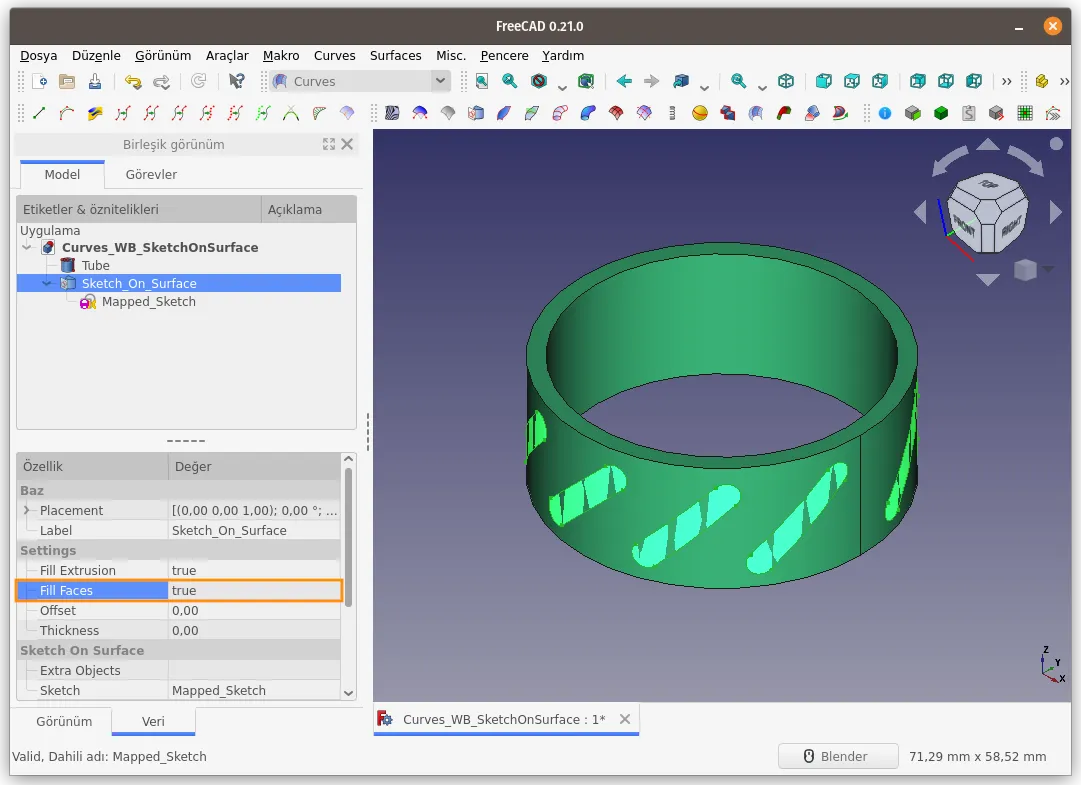Select the Tube tree item
The height and width of the screenshot is (785, 1081).
click(95, 265)
